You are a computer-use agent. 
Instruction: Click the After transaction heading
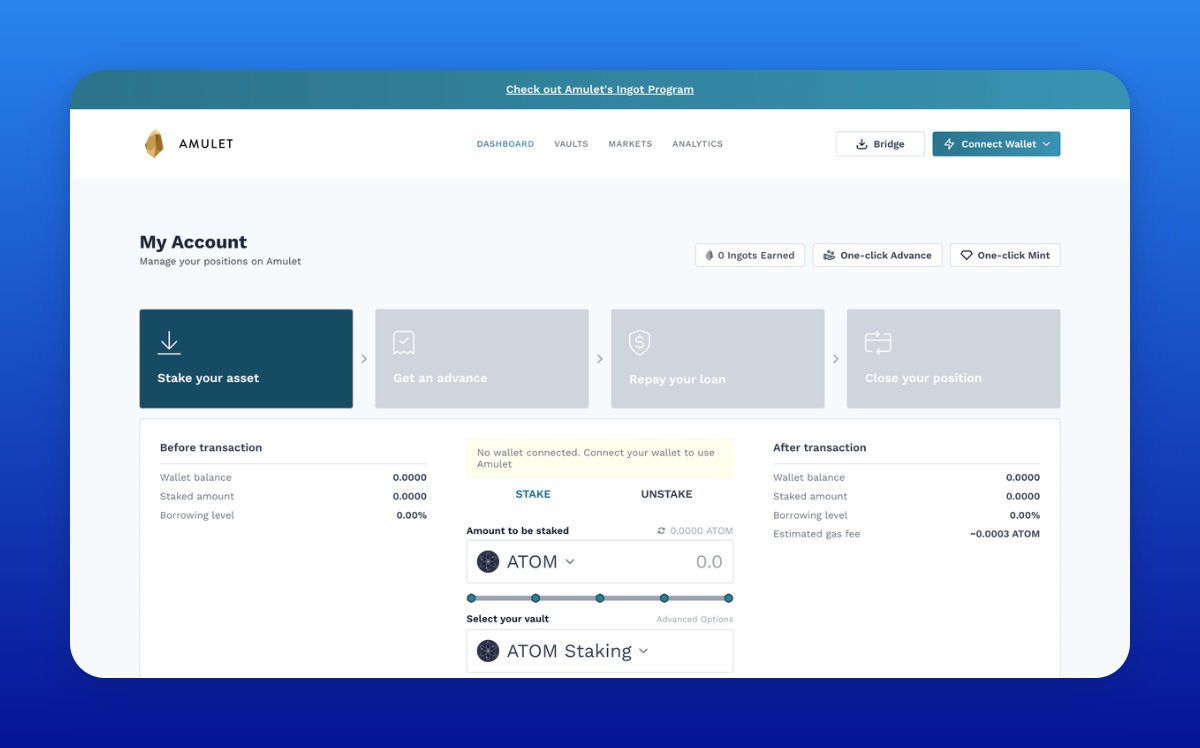[x=820, y=448]
